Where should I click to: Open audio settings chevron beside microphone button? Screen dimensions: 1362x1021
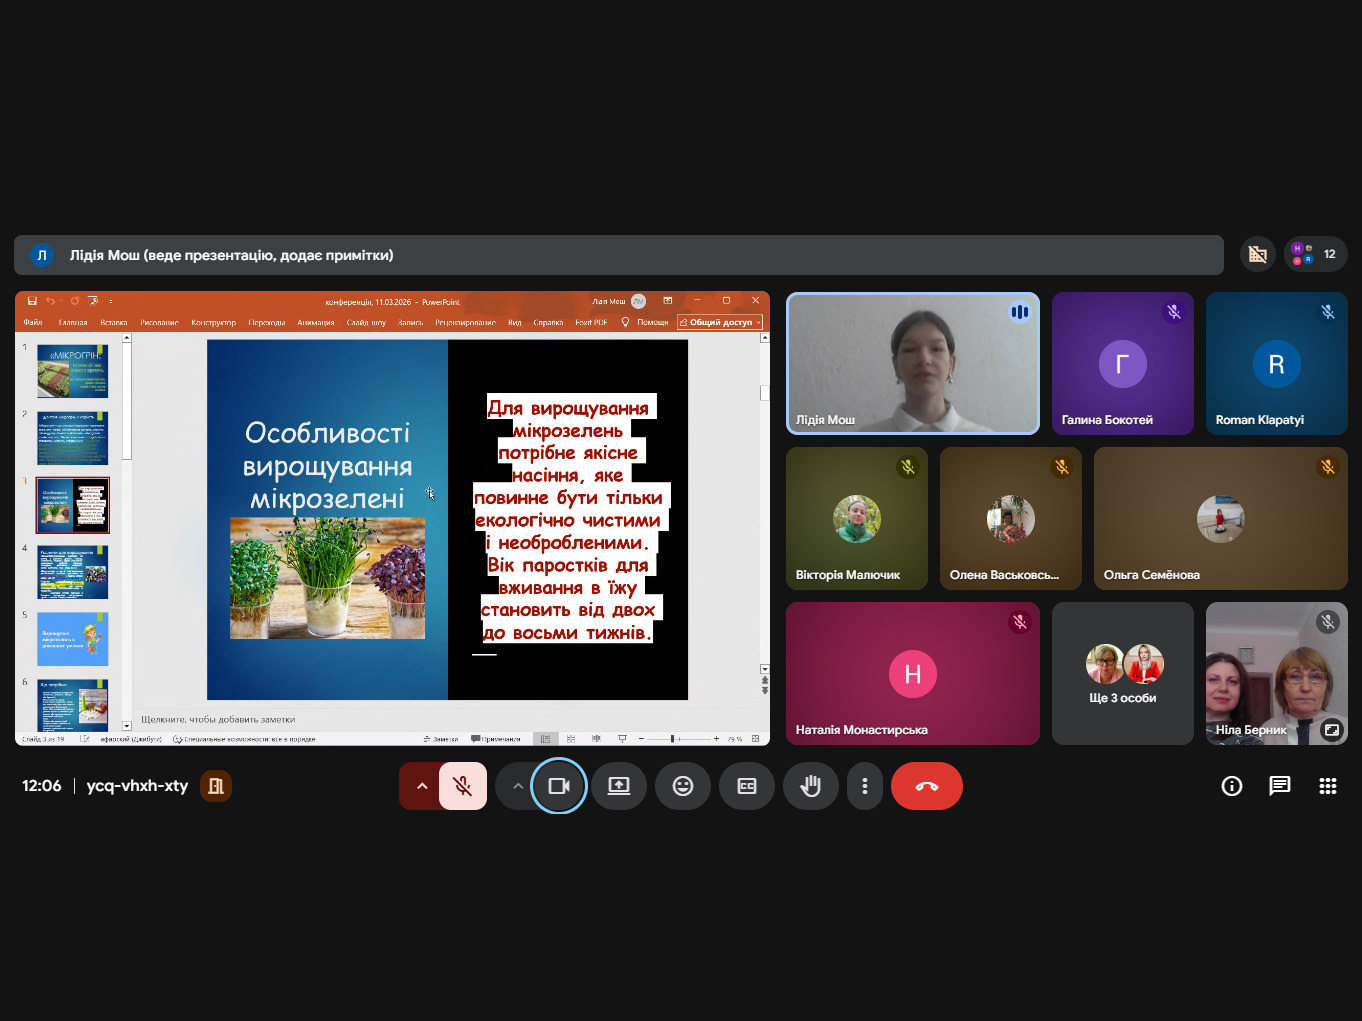(x=421, y=786)
